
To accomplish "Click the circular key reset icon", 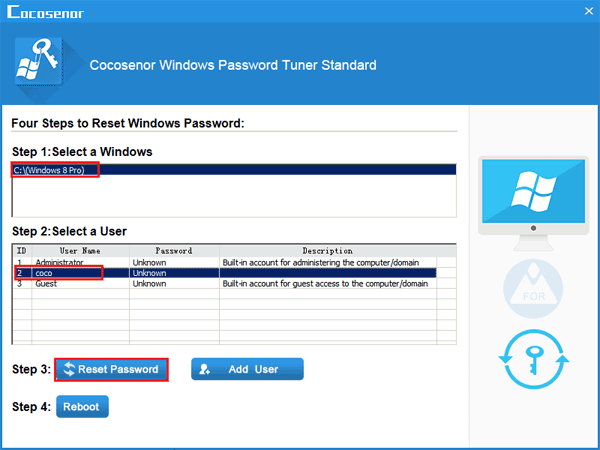I will click(x=534, y=359).
